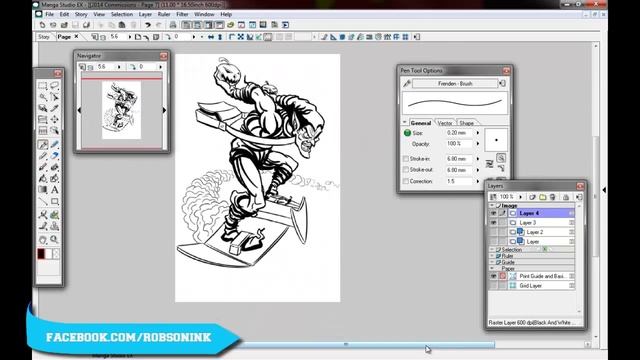Select the Line tool in the toolbox
This screenshot has height=360, width=640.
tap(42, 201)
